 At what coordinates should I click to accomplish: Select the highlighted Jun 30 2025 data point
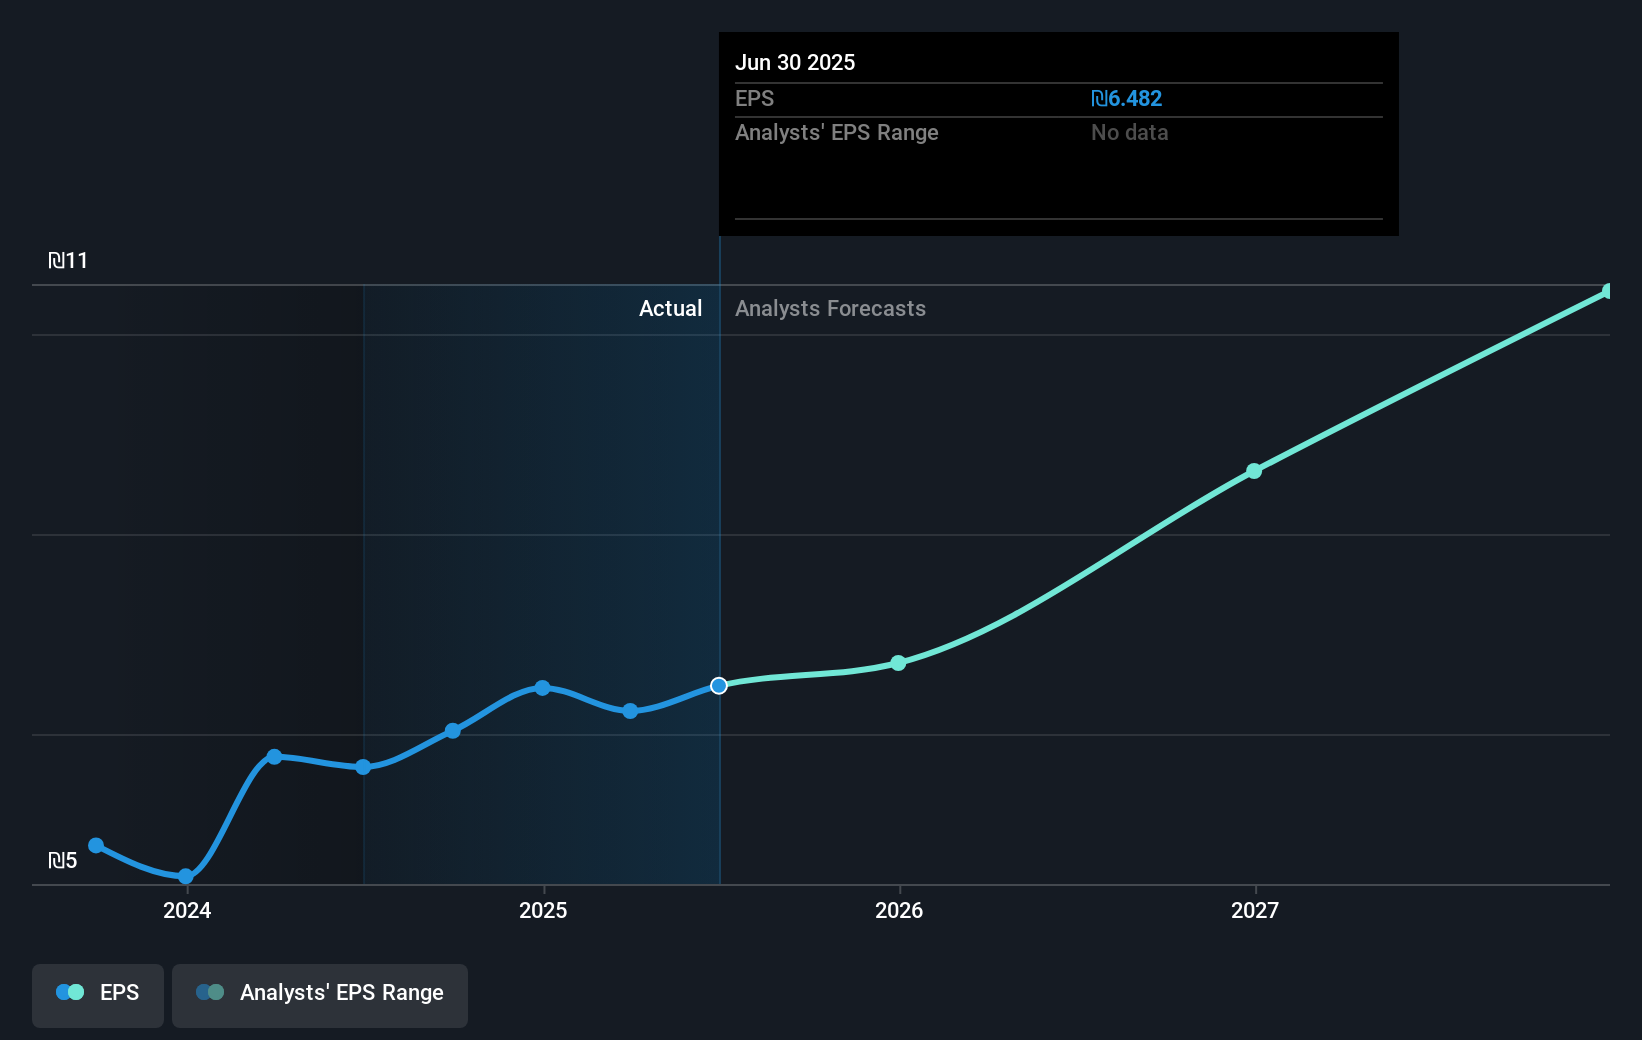[718, 686]
